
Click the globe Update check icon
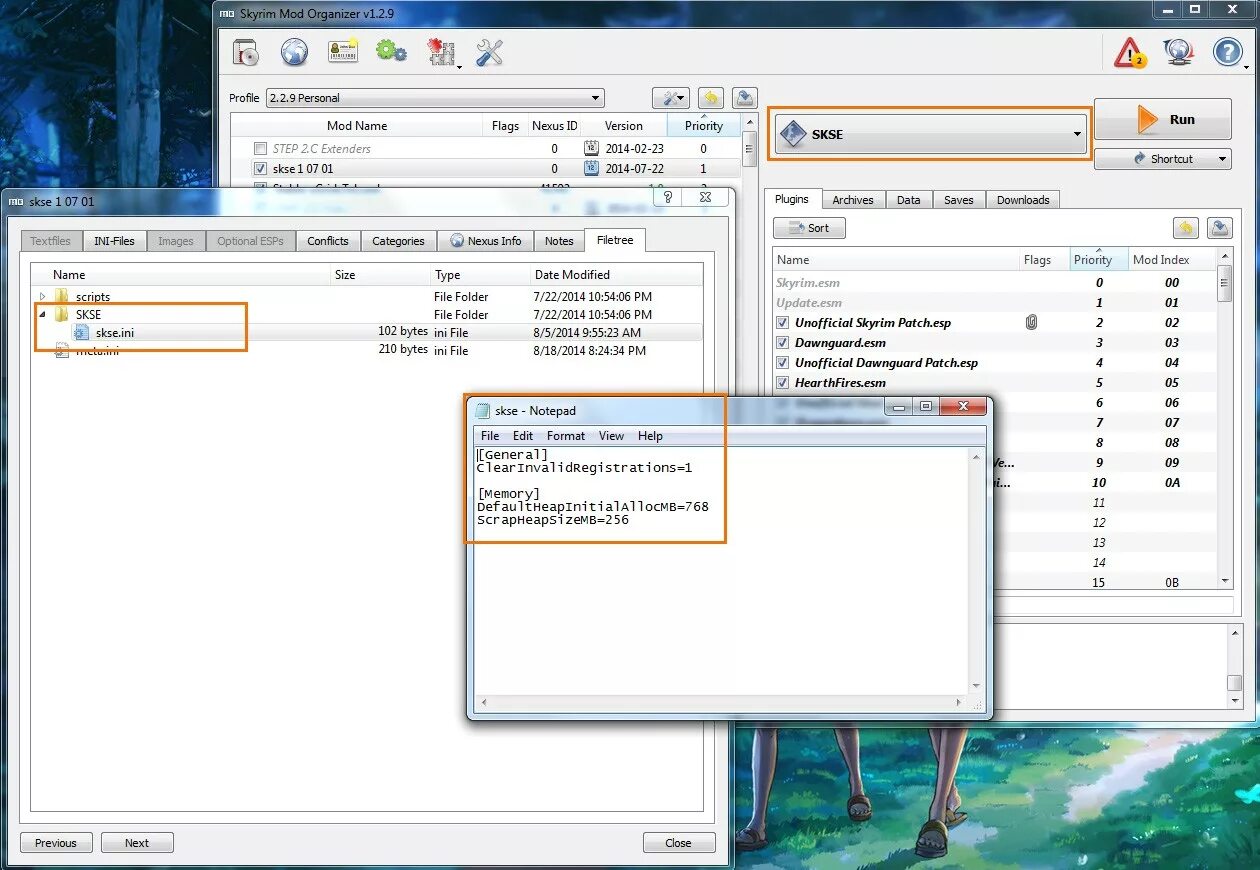coord(1179,52)
